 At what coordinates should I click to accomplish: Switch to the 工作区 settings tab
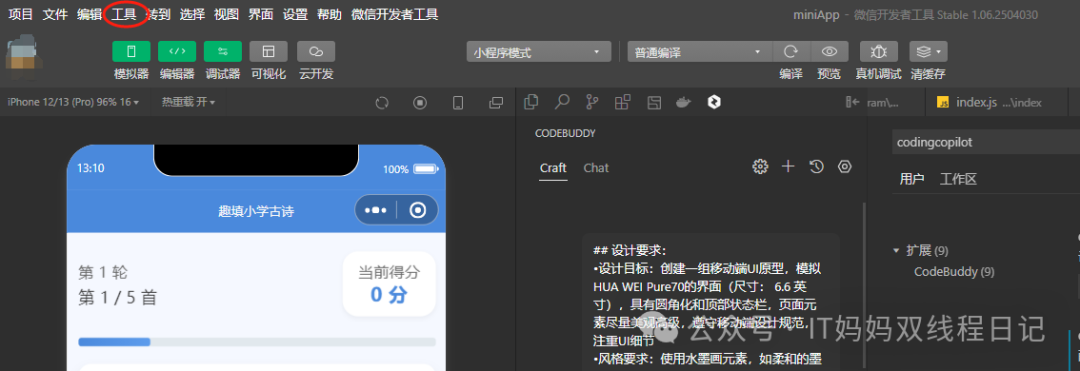958,180
